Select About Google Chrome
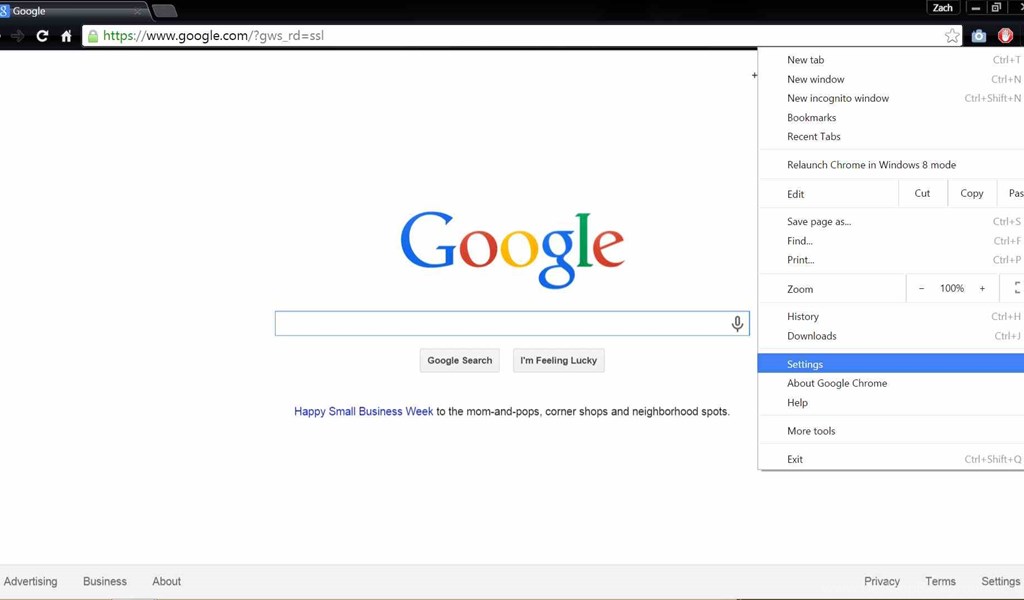 pyautogui.click(x=891, y=383)
